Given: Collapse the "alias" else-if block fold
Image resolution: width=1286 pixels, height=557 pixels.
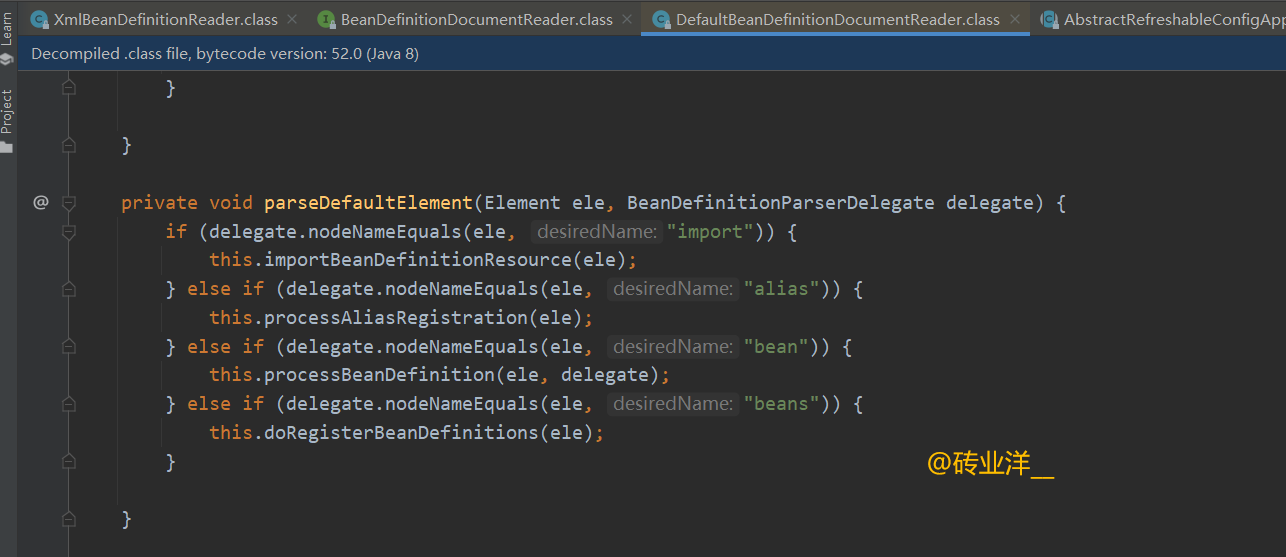Looking at the screenshot, I should [68, 289].
